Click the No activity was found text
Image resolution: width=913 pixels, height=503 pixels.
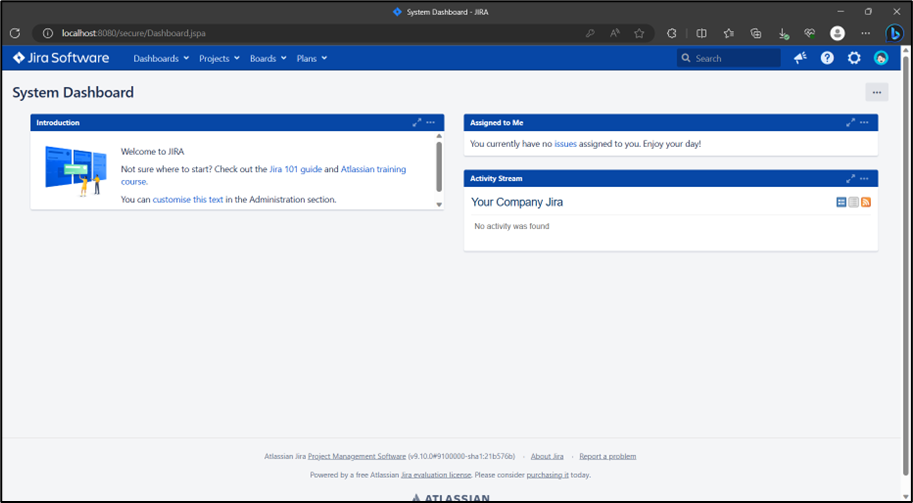pyautogui.click(x=512, y=226)
